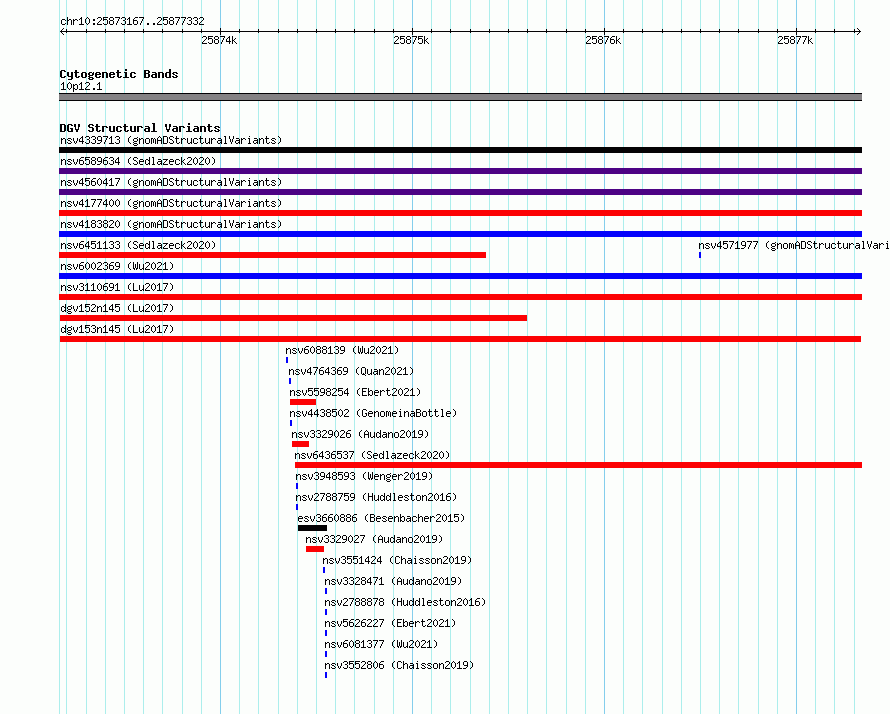This screenshot has height=714, width=890.
Task: Click the left arrow of the ruler
Action: pyautogui.click(x=62, y=32)
